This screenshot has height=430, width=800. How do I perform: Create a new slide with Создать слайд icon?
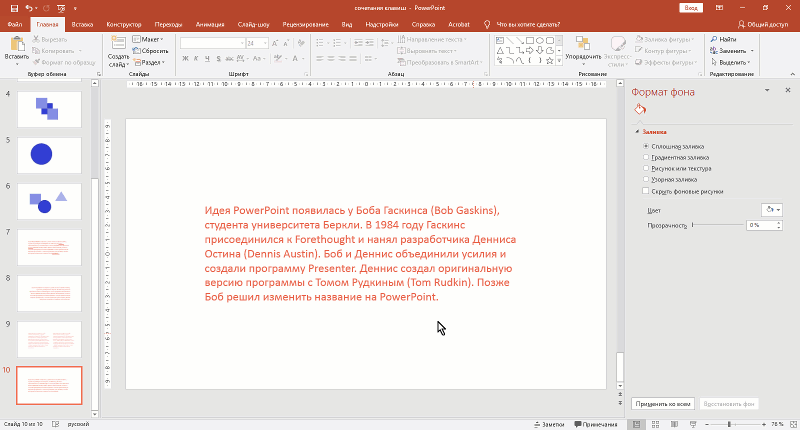tap(118, 44)
